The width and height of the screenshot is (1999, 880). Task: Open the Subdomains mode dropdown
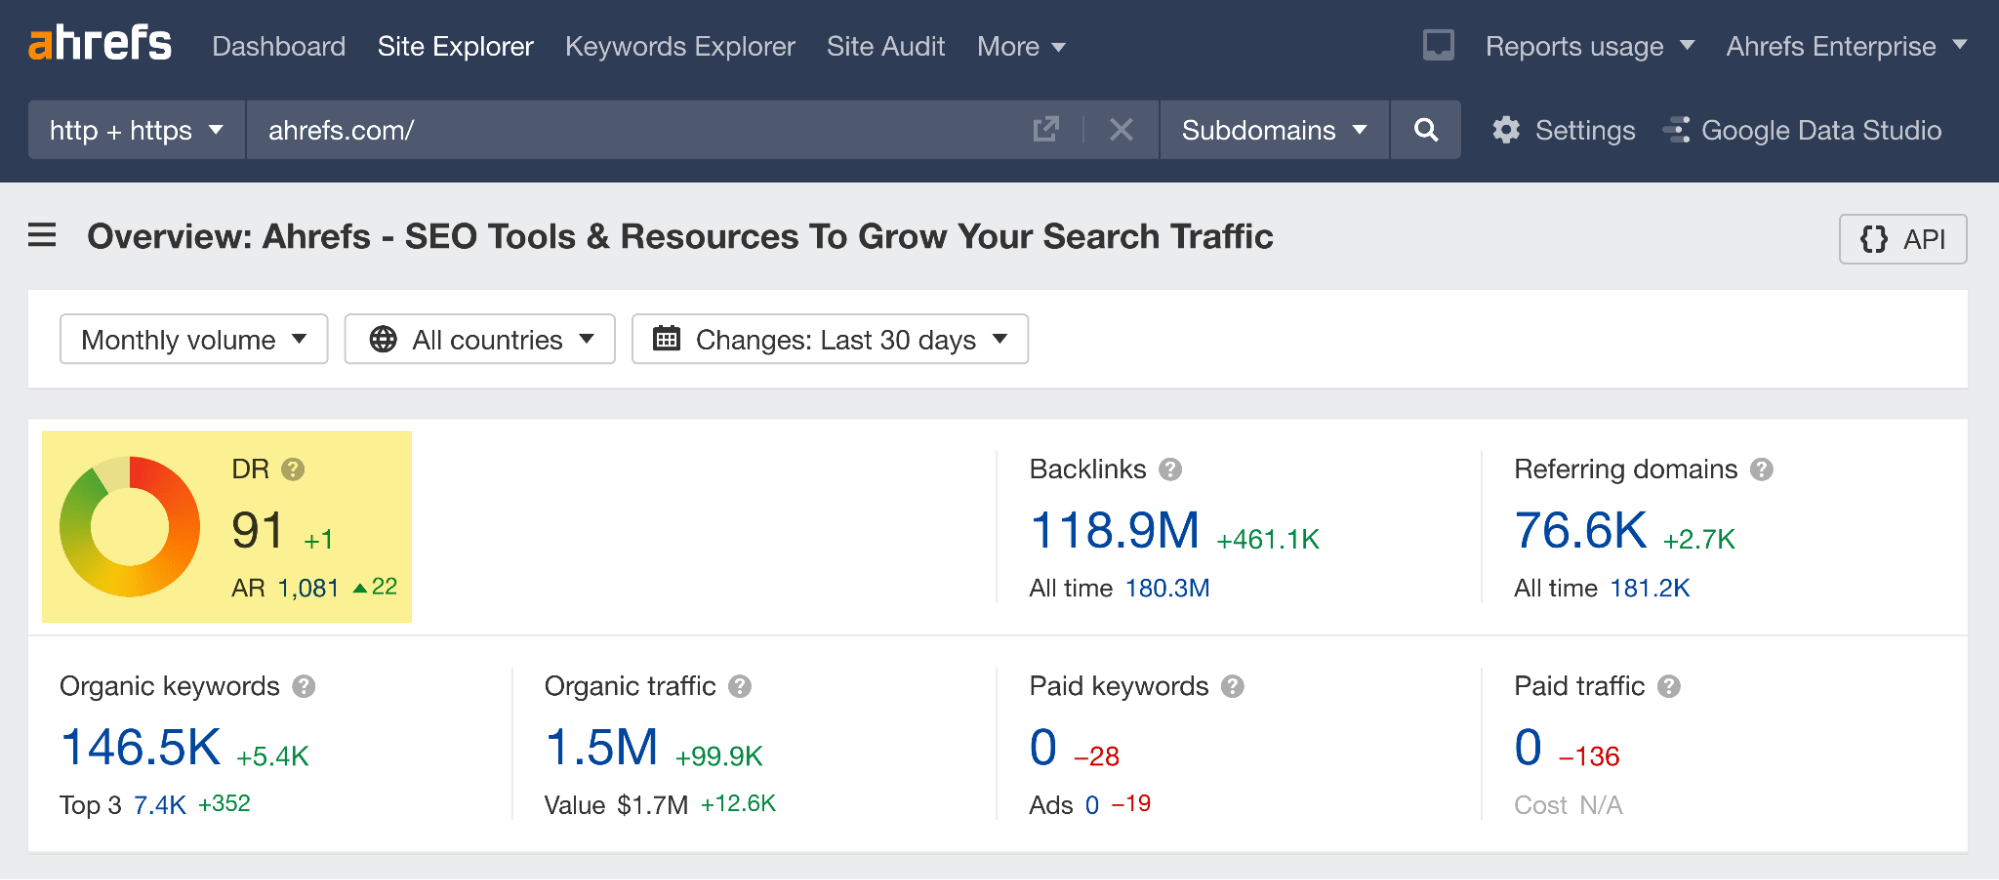[1274, 130]
